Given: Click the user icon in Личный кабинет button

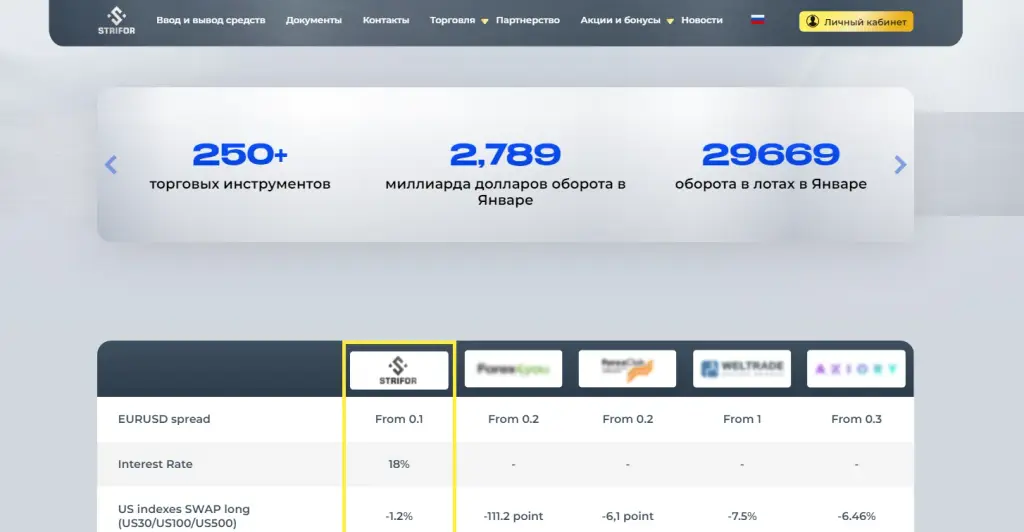Looking at the screenshot, I should click(812, 22).
